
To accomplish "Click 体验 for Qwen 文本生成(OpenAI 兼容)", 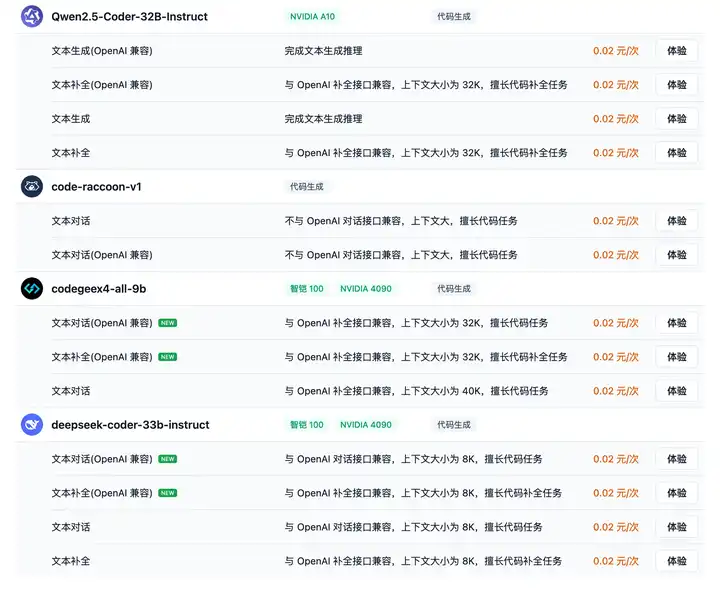I will click(x=677, y=51).
